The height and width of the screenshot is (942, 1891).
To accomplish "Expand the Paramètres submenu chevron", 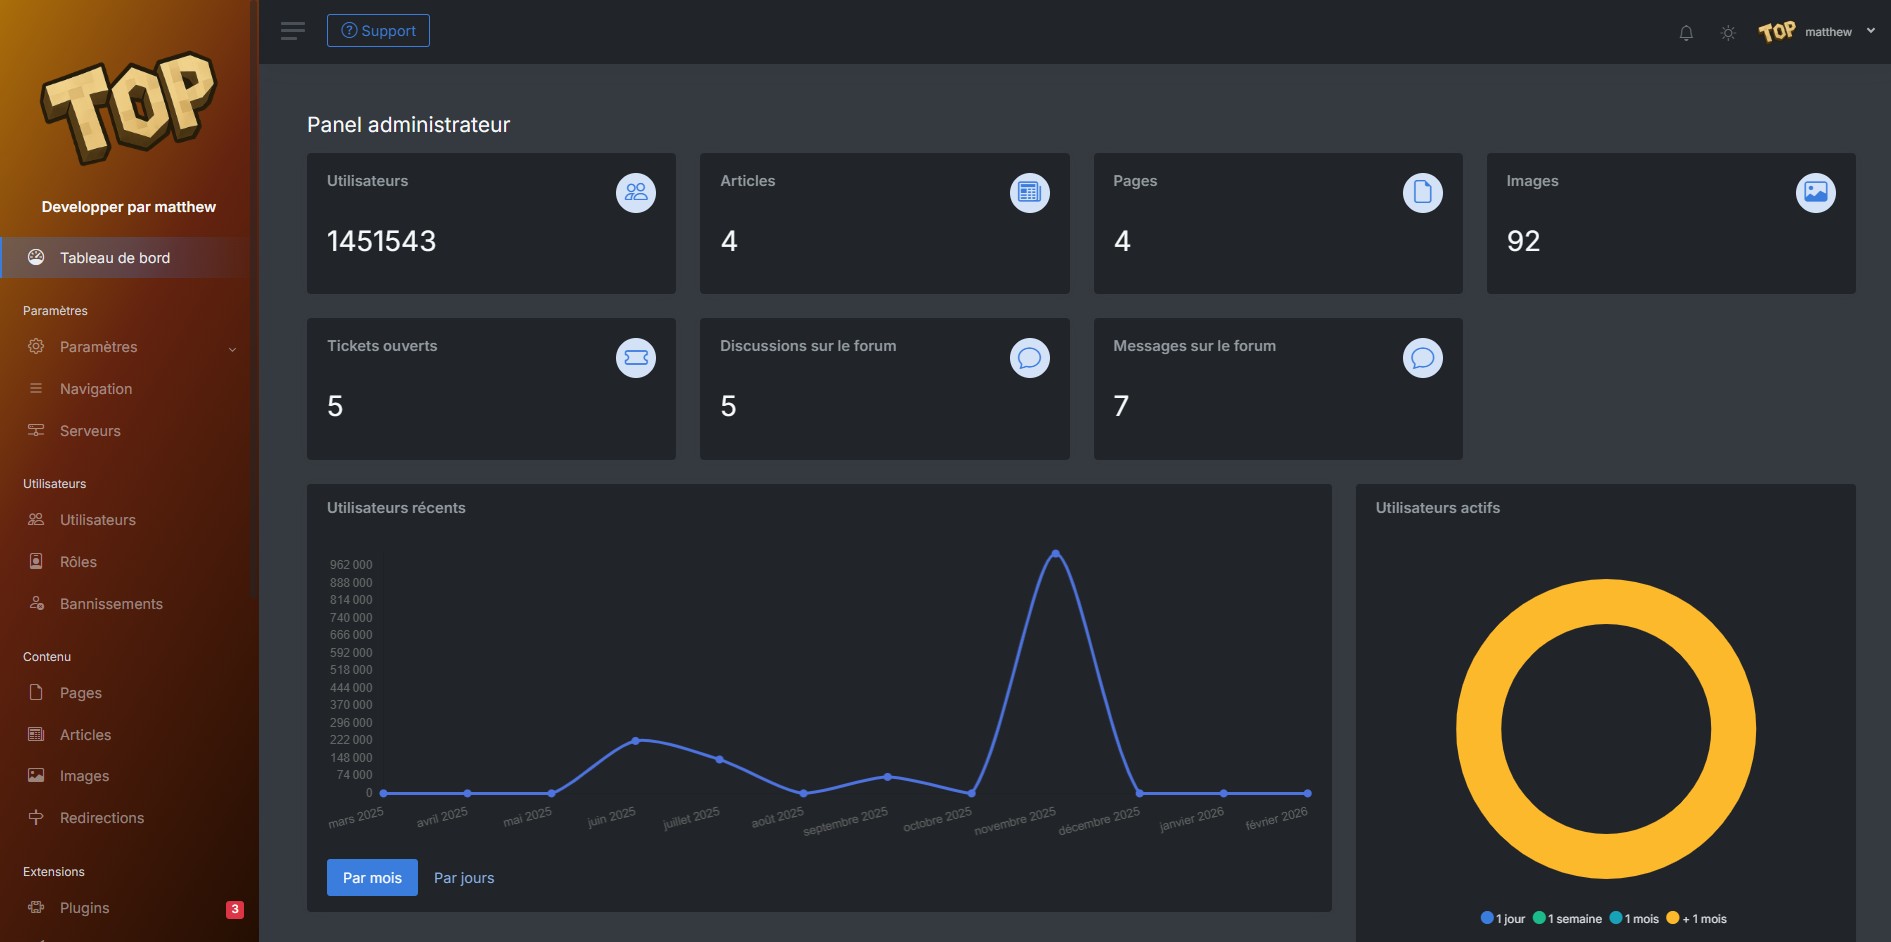I will [233, 348].
